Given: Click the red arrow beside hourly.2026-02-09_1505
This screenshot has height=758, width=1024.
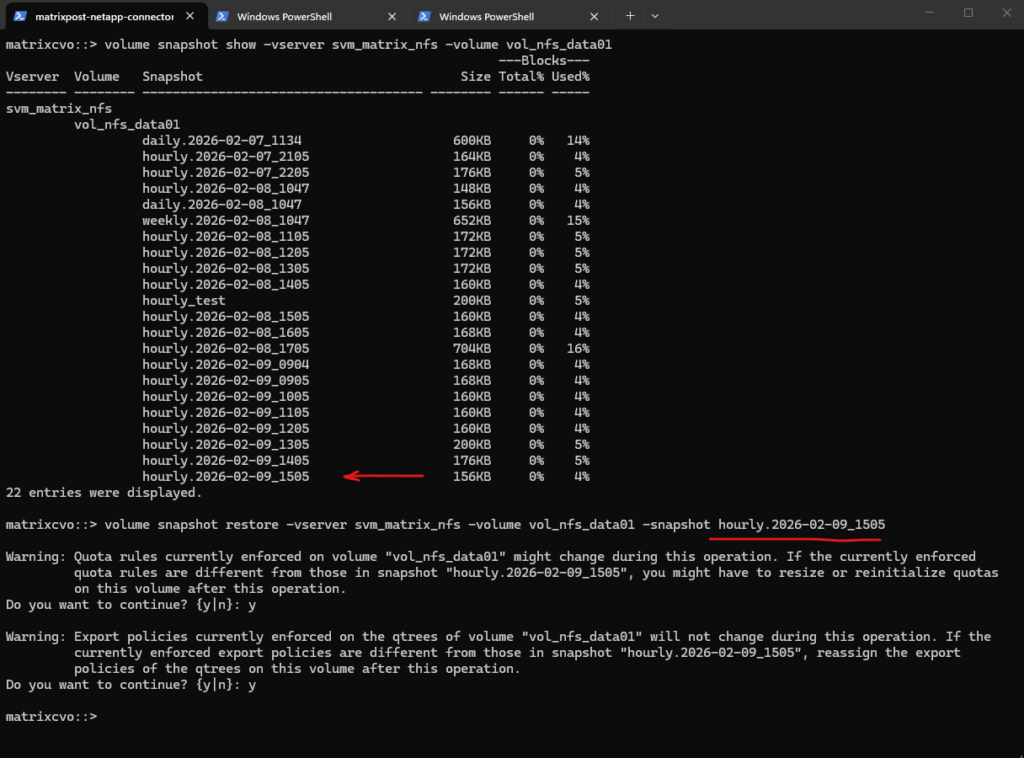Looking at the screenshot, I should click(384, 477).
